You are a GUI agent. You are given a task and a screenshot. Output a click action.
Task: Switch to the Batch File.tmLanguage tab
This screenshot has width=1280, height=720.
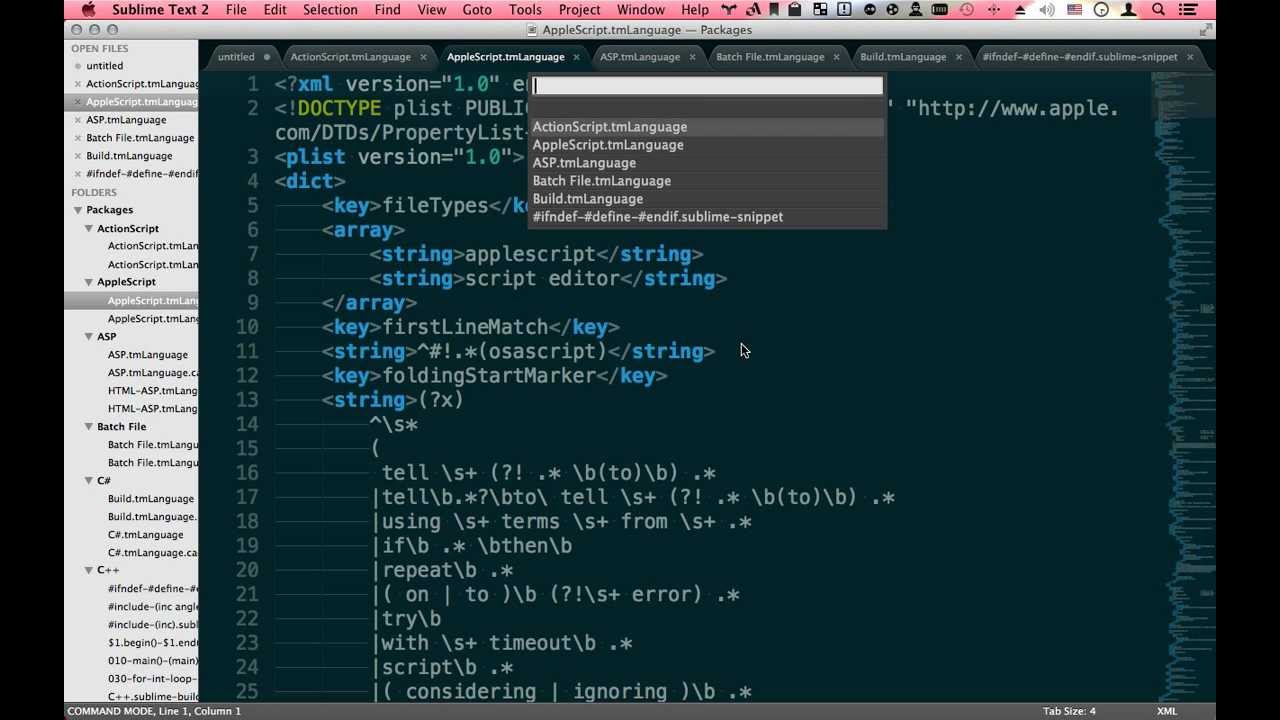[770, 57]
